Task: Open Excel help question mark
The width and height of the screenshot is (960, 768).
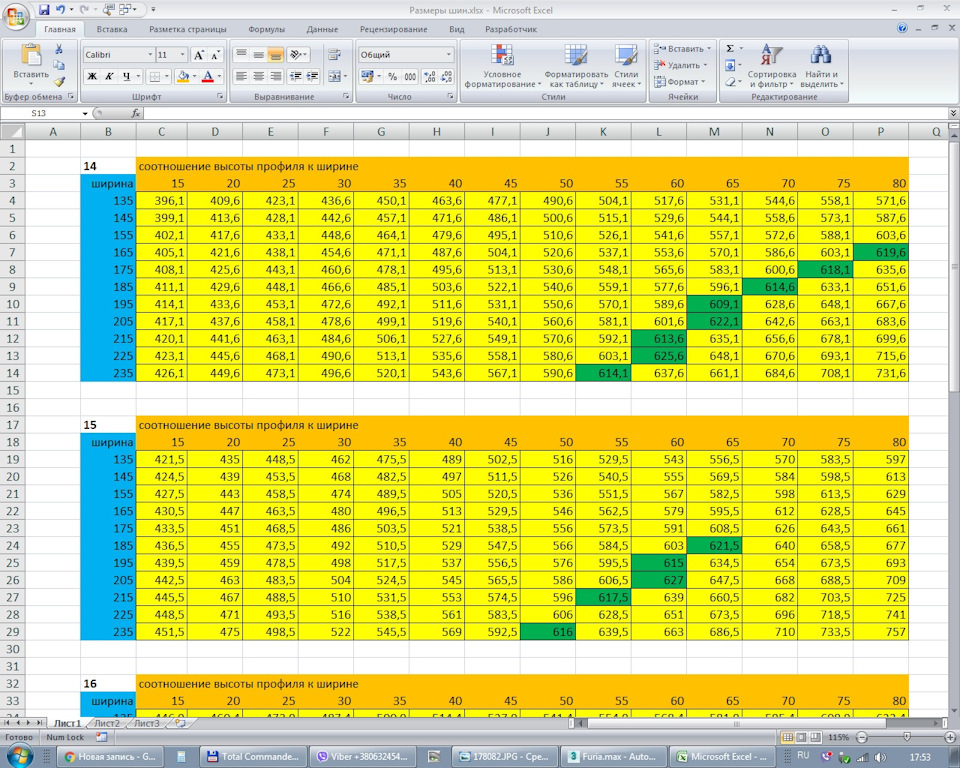Action: click(902, 28)
